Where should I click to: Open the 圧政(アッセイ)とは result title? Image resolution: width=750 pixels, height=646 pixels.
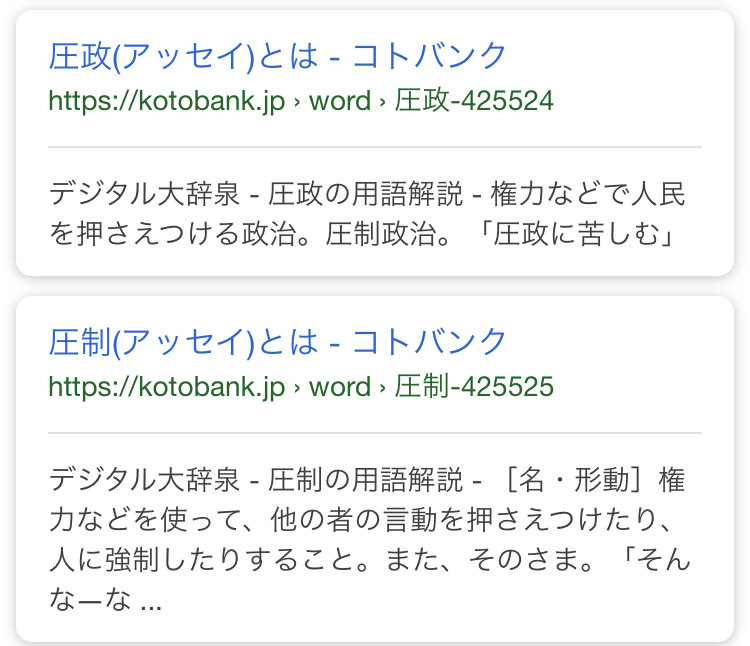[278, 56]
